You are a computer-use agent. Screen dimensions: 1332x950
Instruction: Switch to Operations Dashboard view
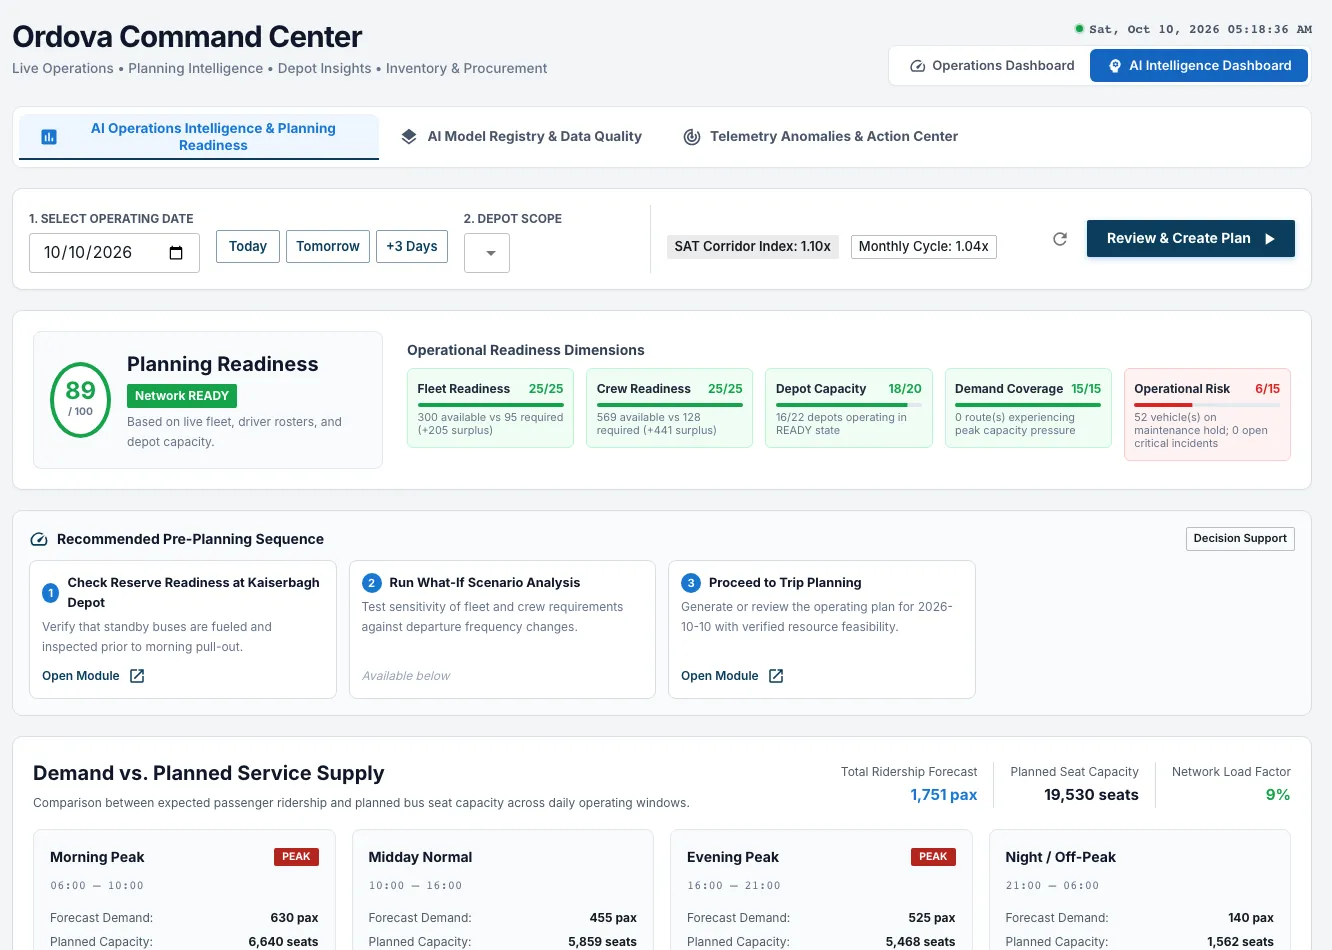pos(992,66)
